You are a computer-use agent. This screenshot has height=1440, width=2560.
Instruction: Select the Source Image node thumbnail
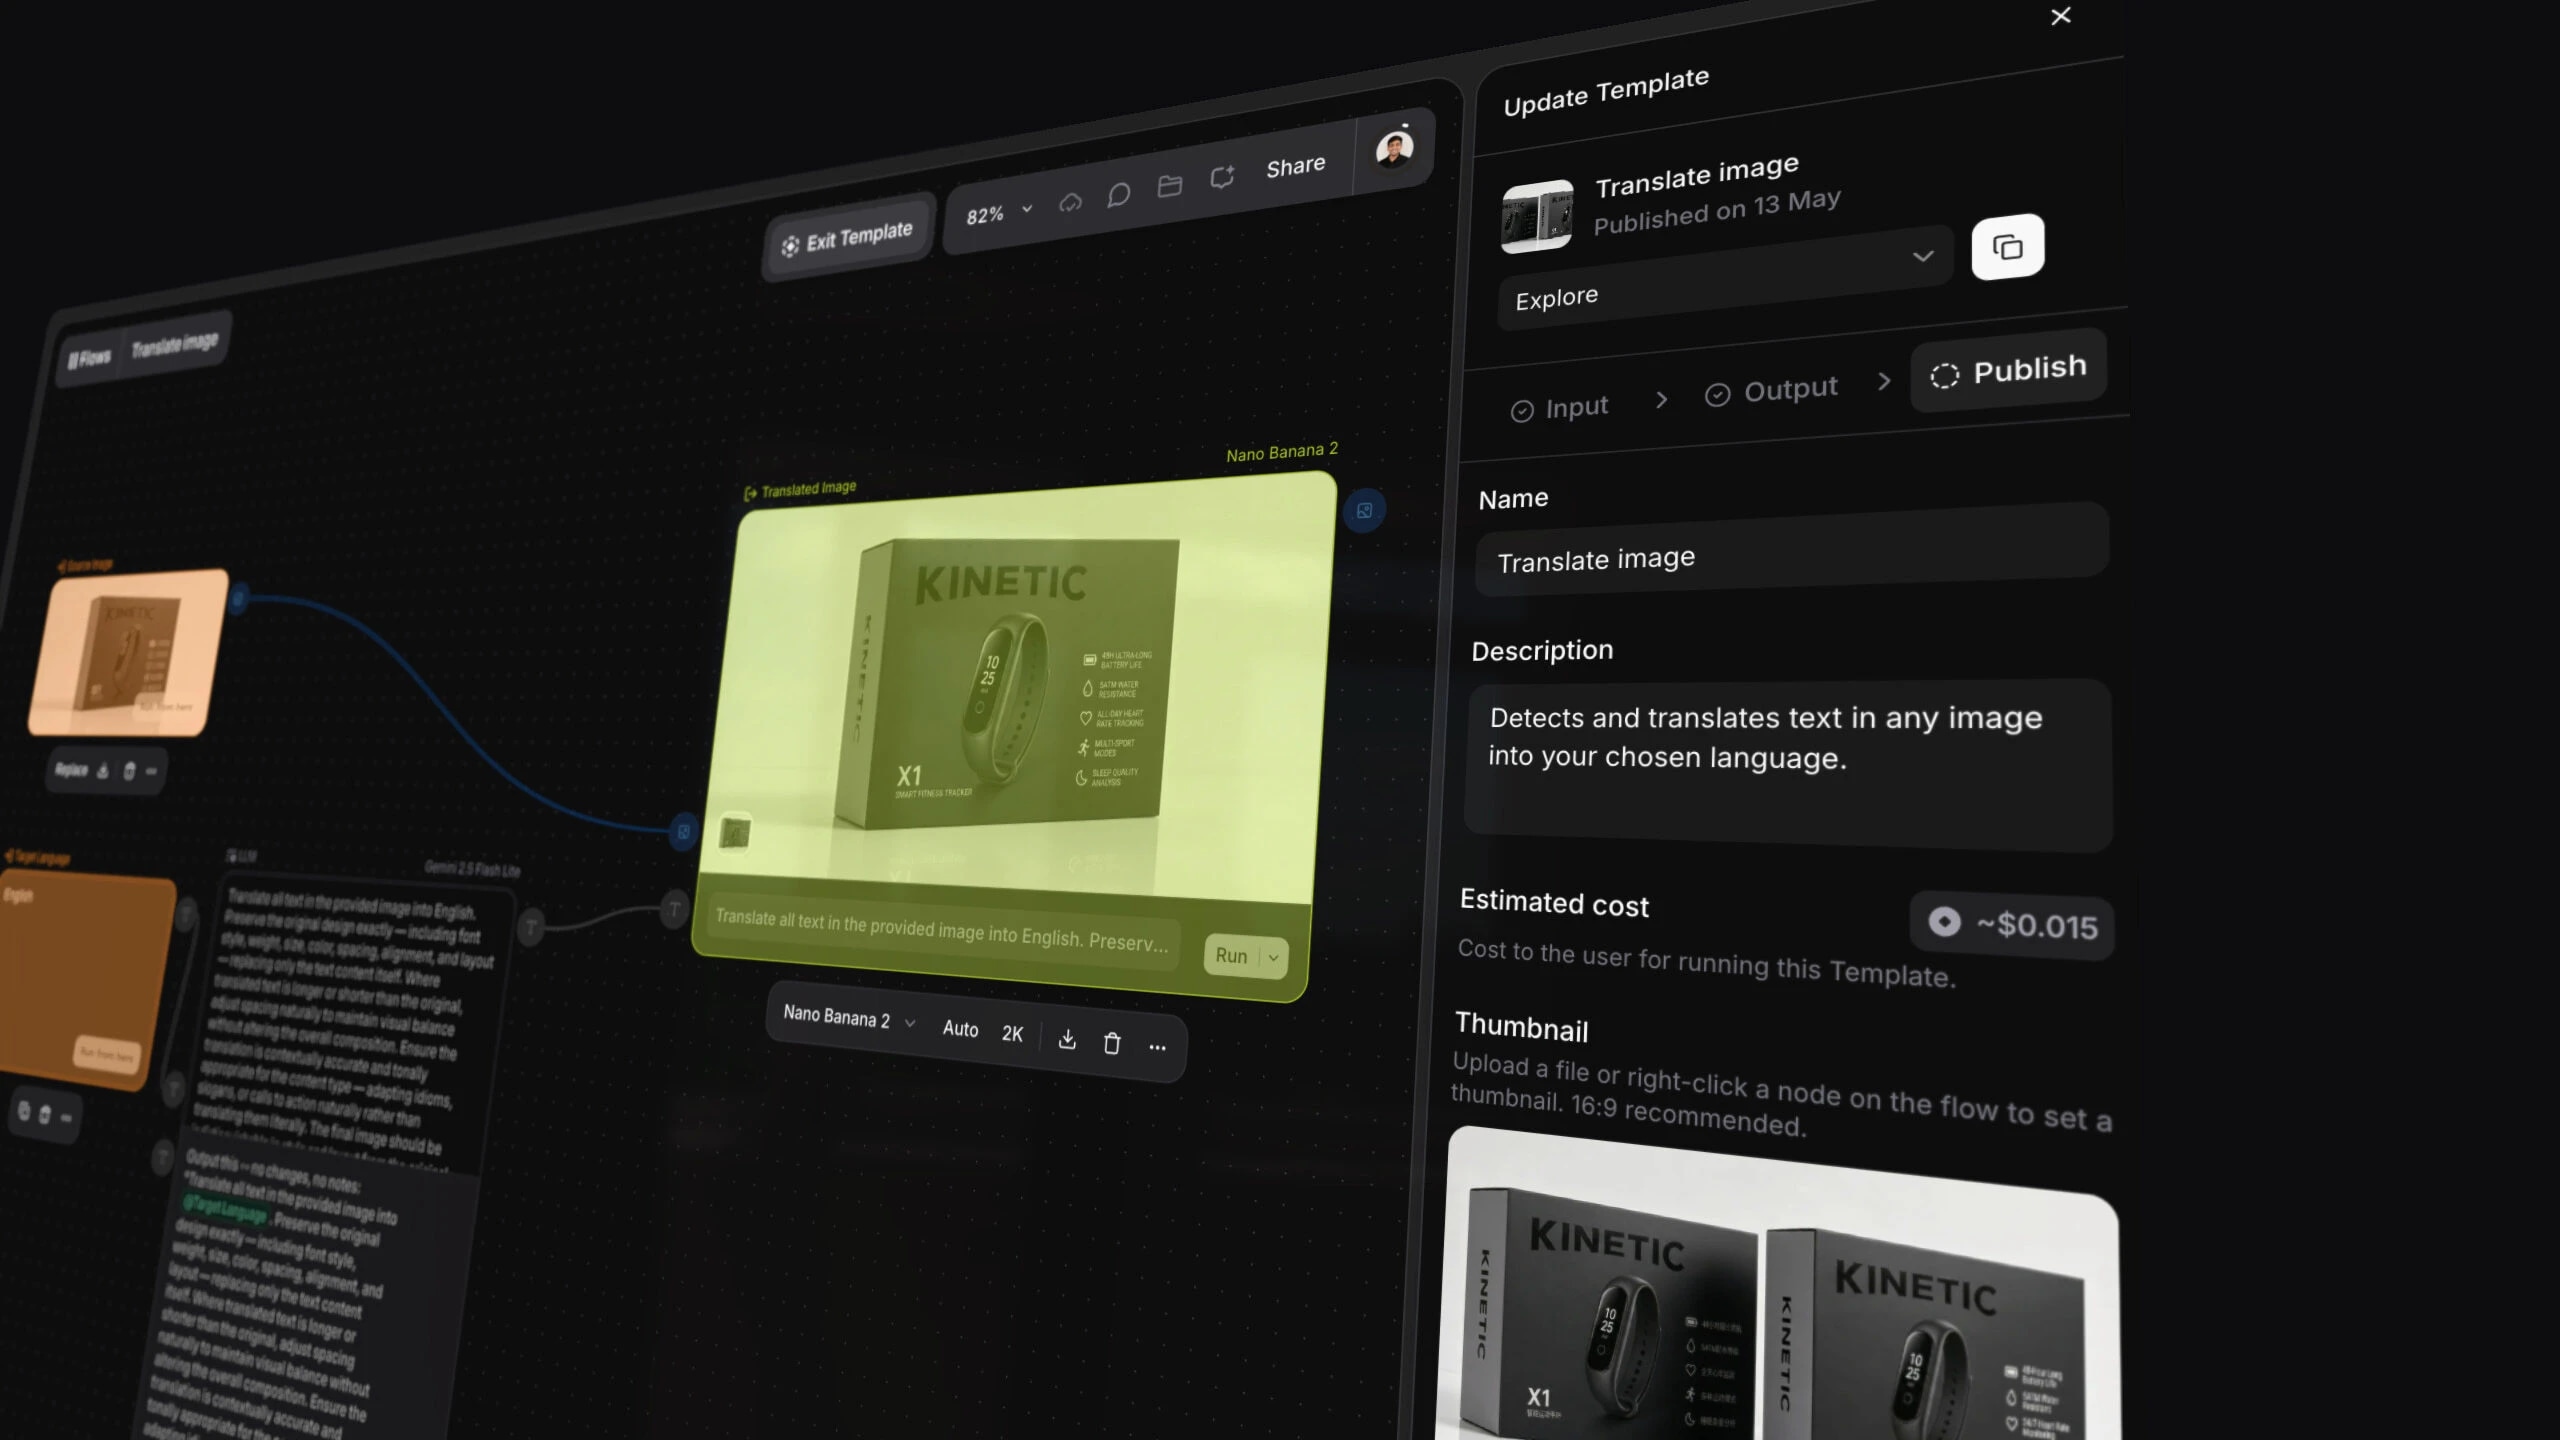[x=128, y=651]
